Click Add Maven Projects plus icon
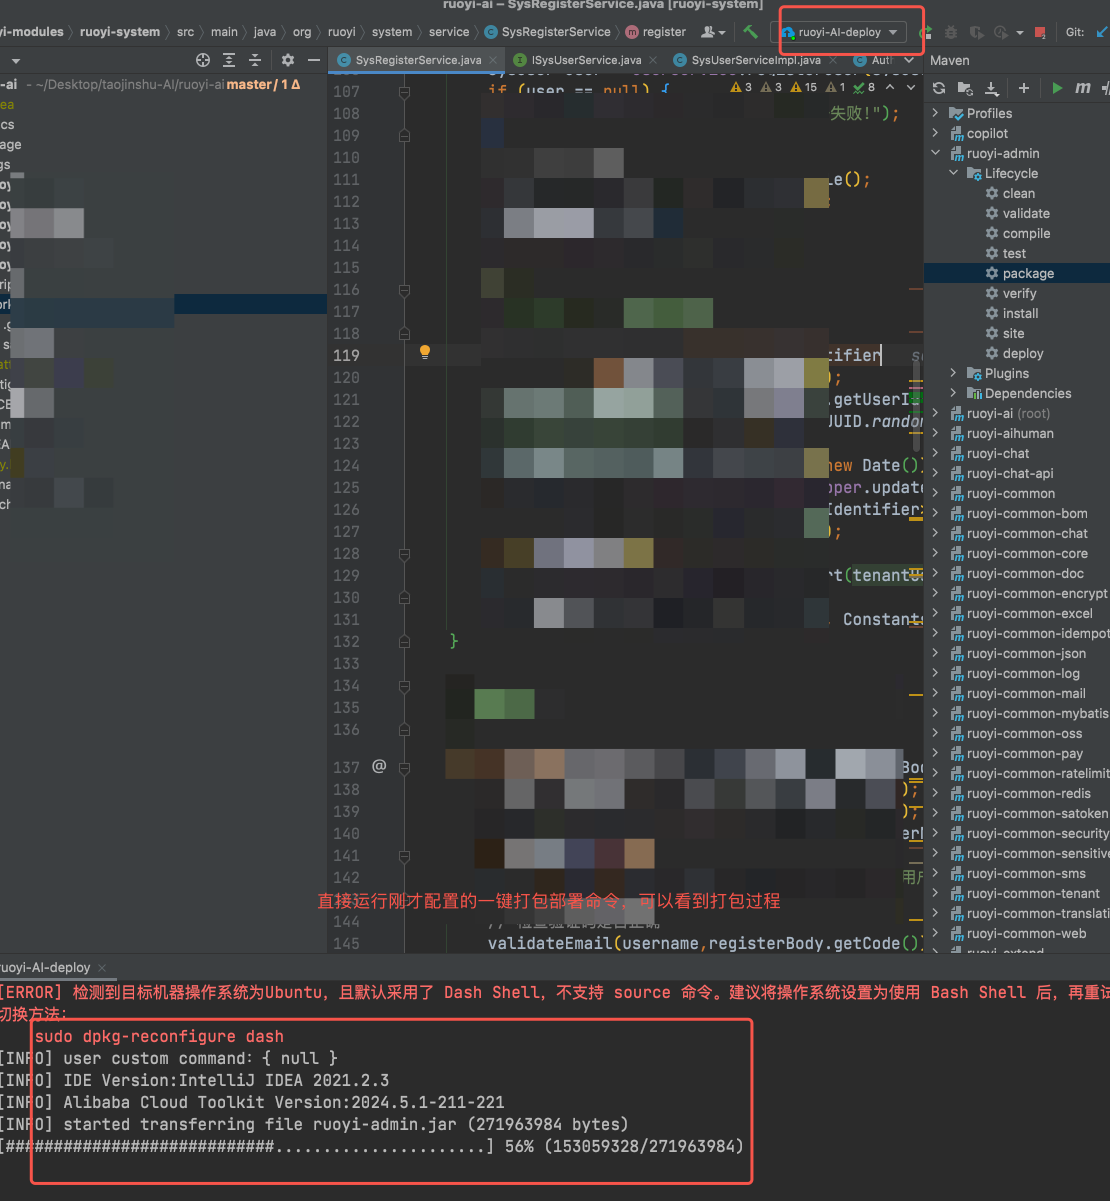Screen dimensions: 1110x1201 click(1023, 88)
